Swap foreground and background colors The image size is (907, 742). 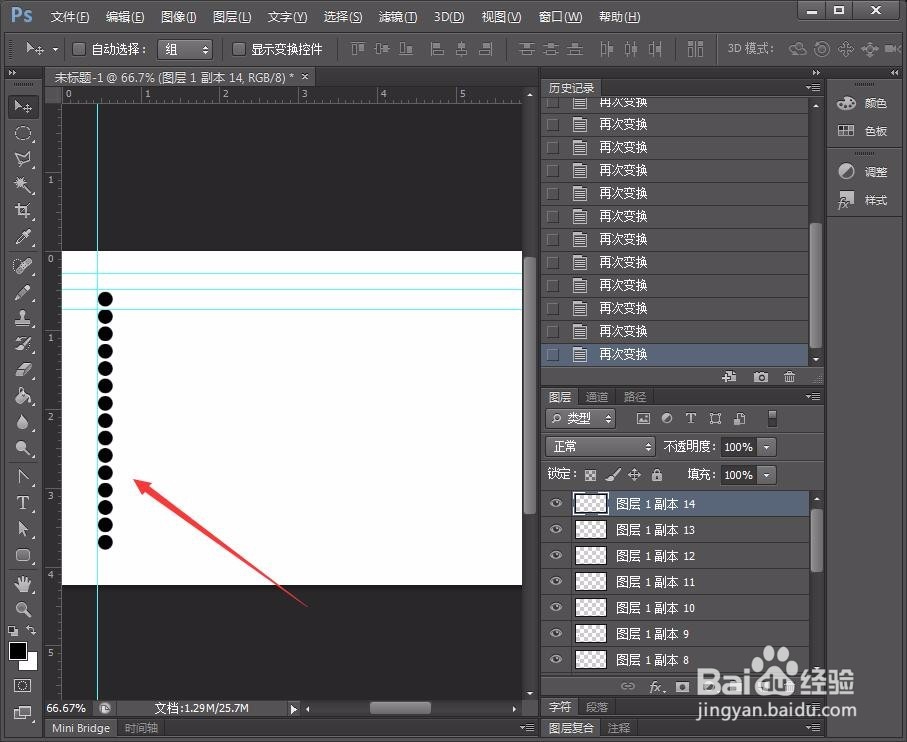coord(31,630)
